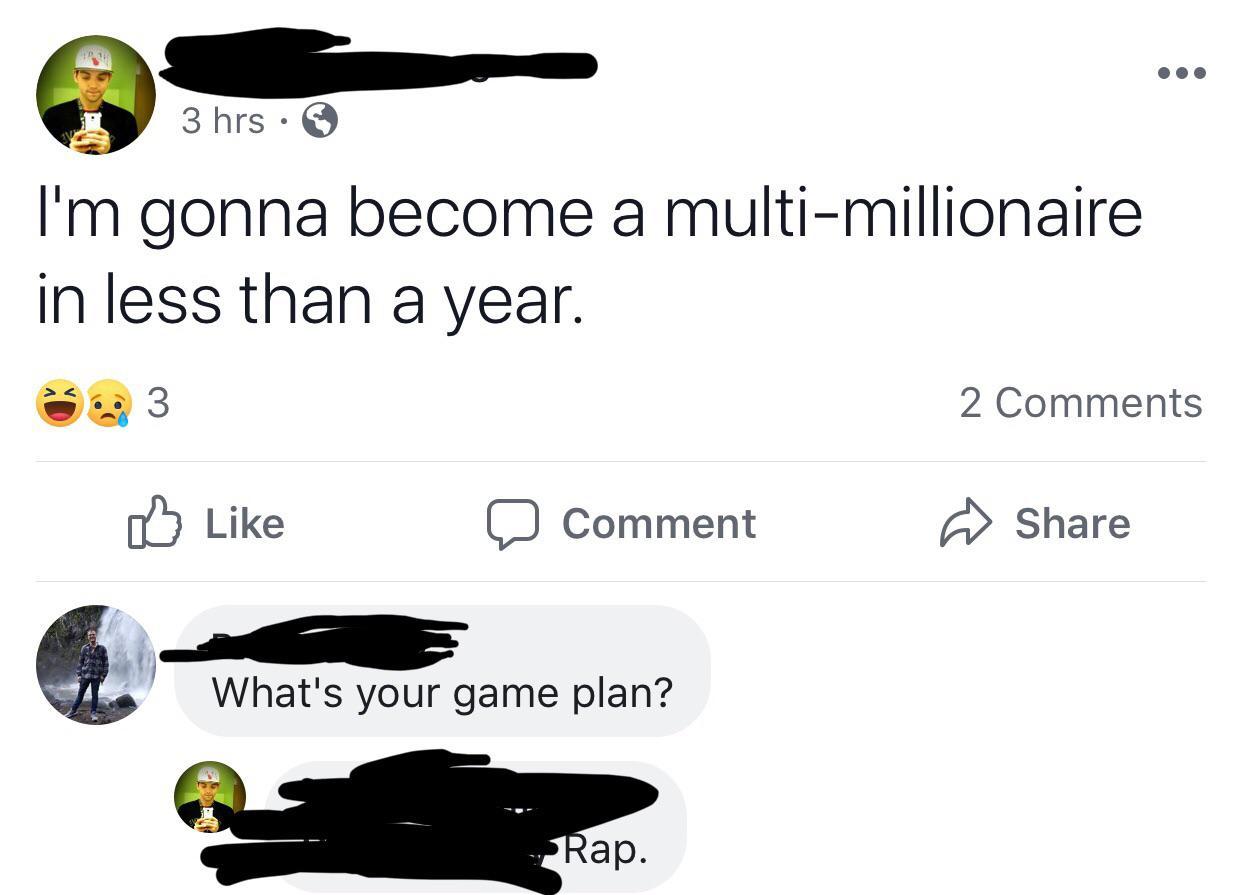
Task: Click the "Rap." reply text
Action: point(605,850)
